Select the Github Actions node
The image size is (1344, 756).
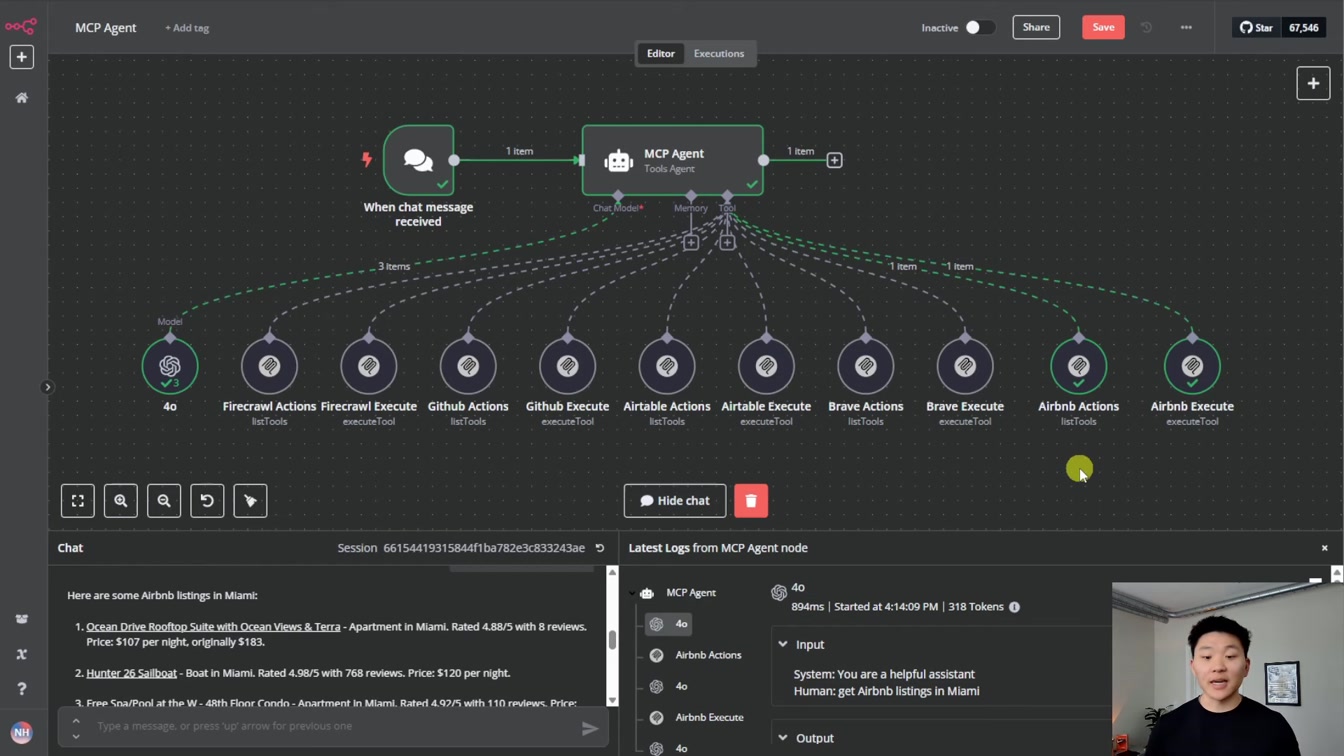468,366
